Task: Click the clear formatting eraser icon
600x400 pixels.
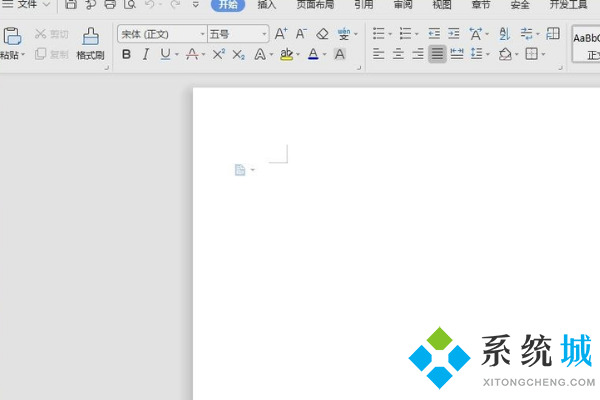Action: click(x=322, y=34)
